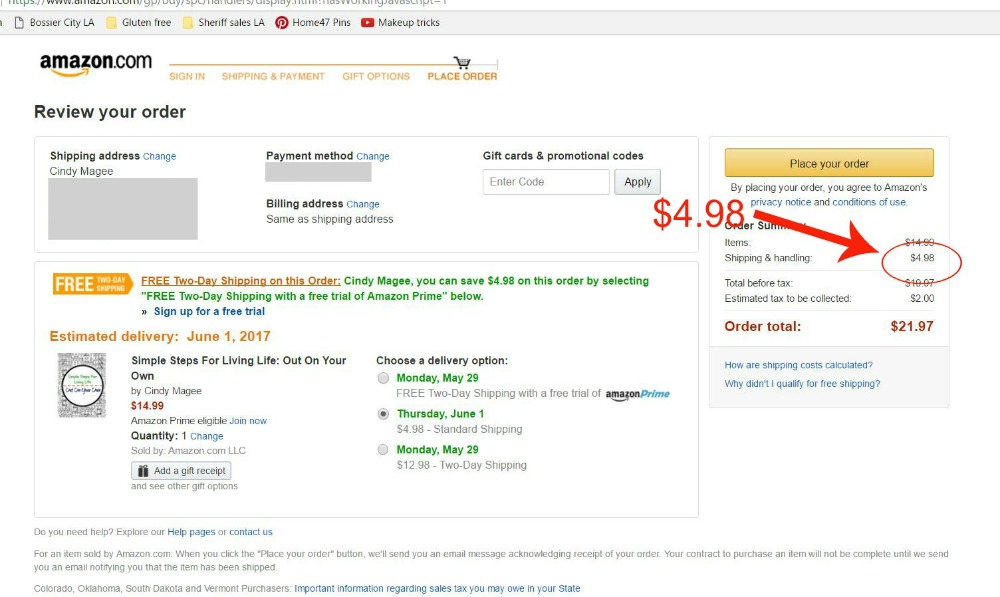
Task: Click the Enter Code gift card field
Action: [545, 181]
